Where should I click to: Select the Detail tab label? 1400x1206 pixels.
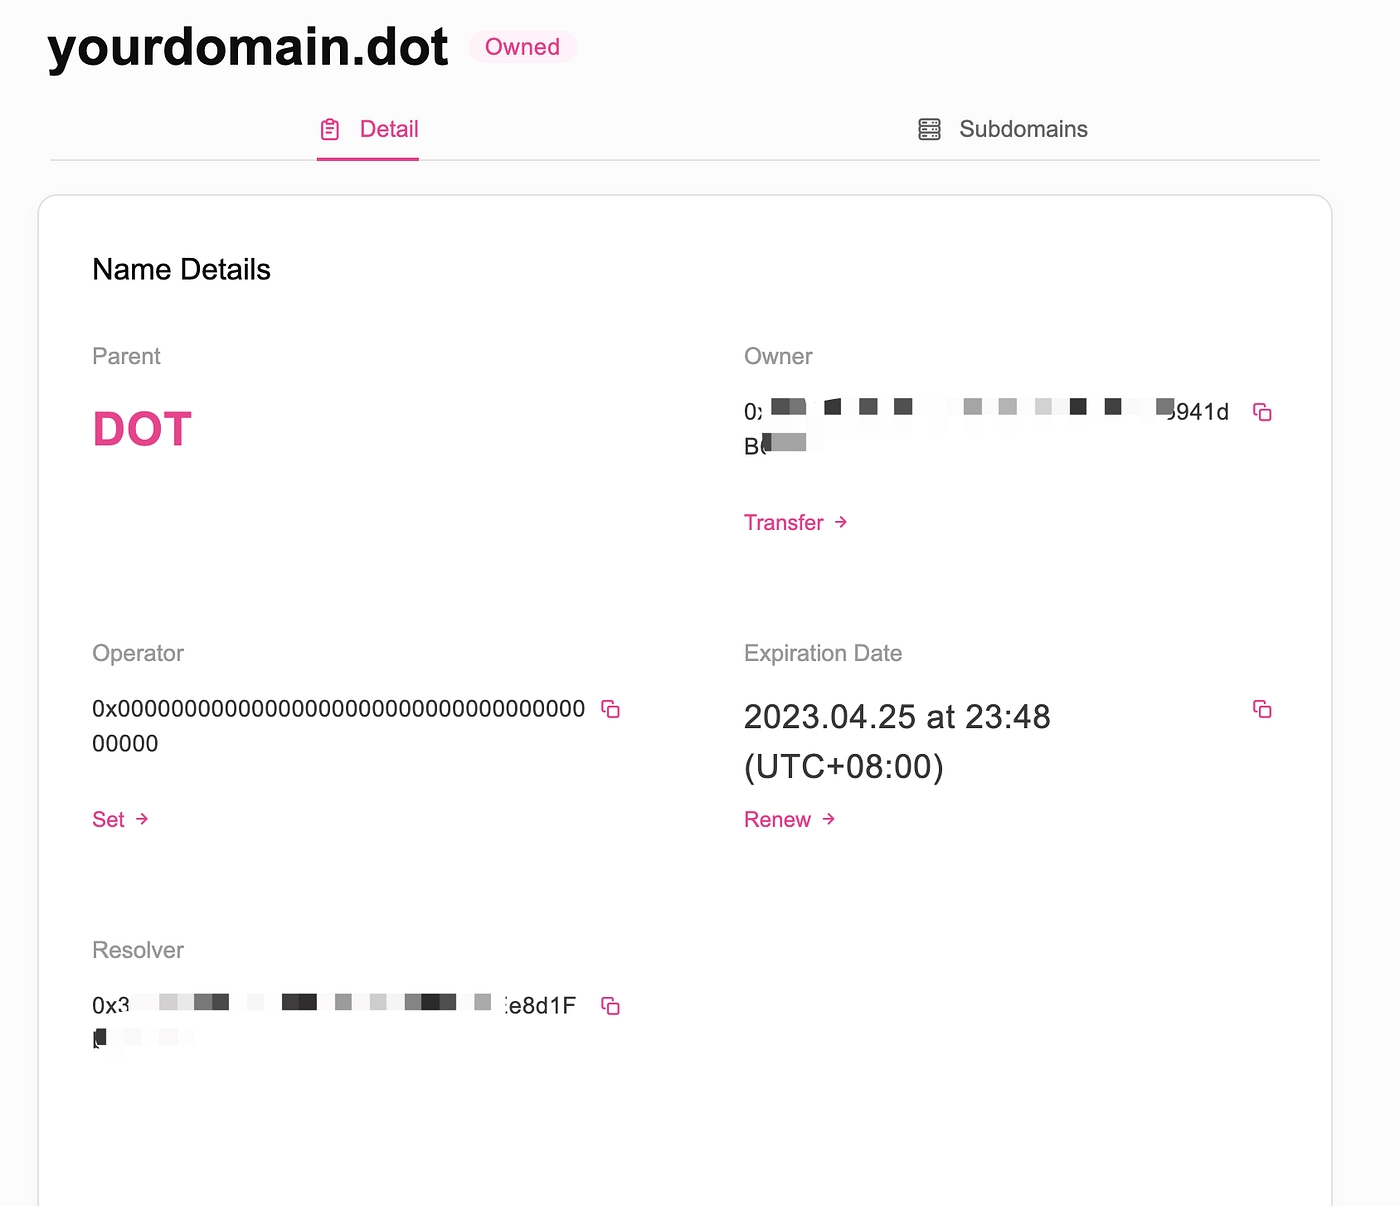coord(388,129)
